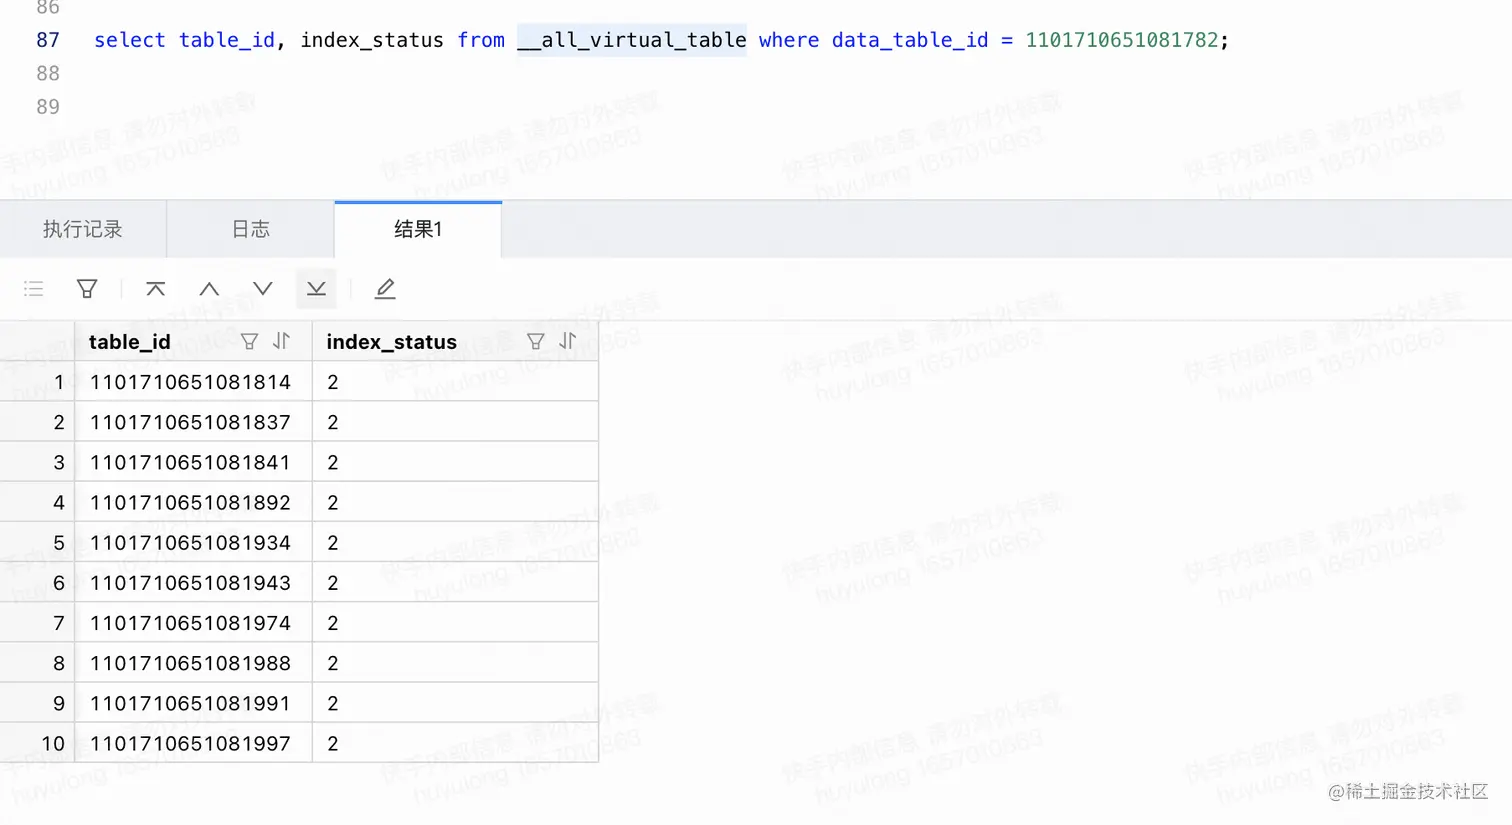Select the index_status column header
1512x825 pixels.
click(x=455, y=342)
